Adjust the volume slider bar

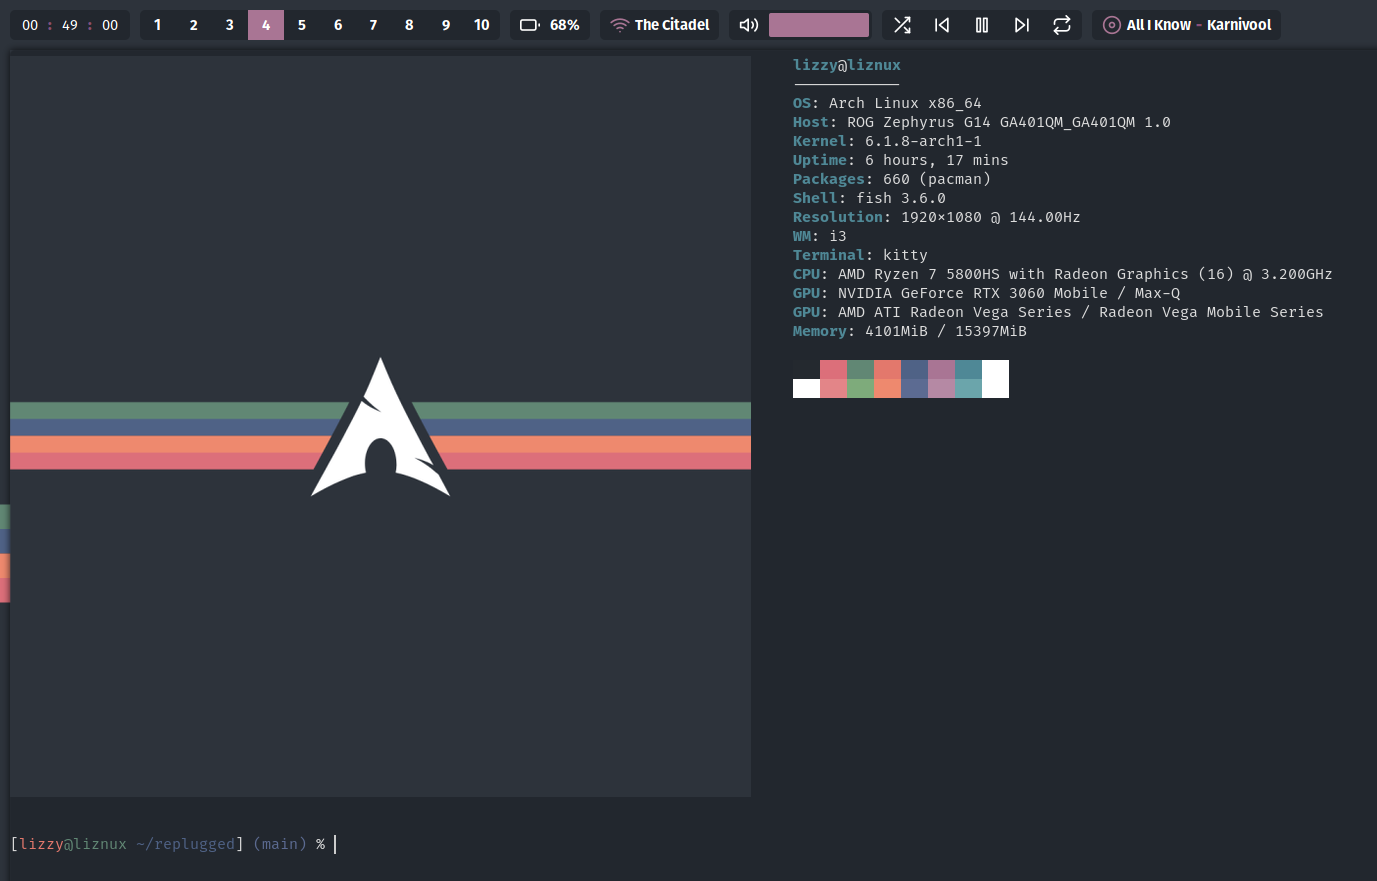pos(819,25)
